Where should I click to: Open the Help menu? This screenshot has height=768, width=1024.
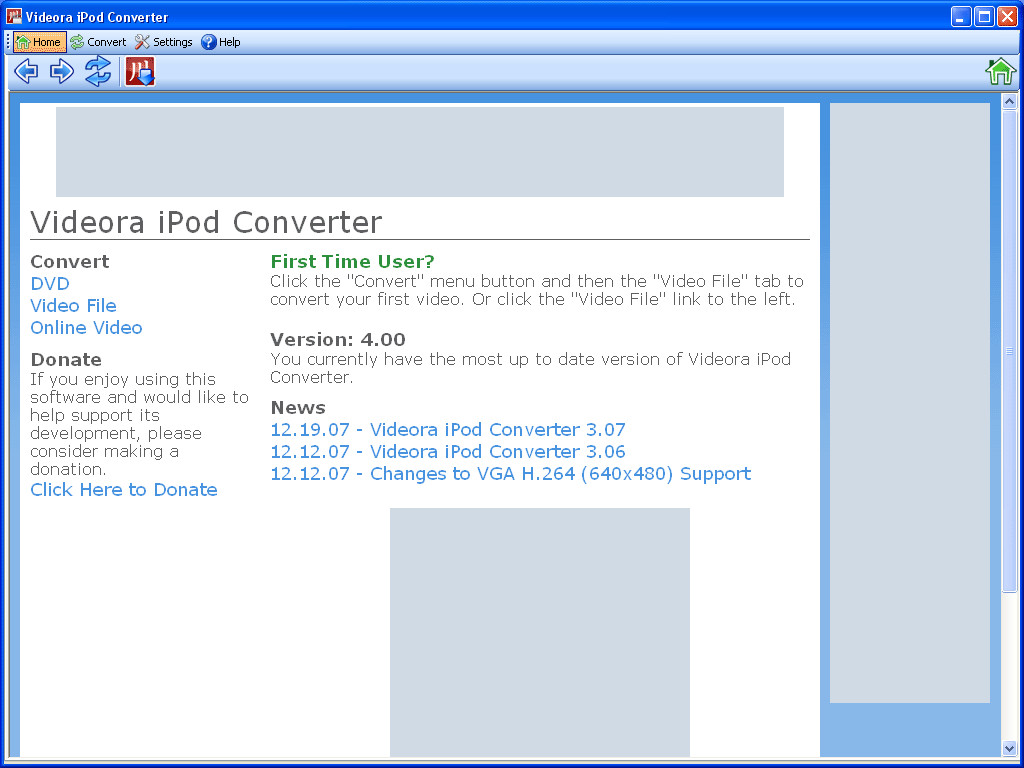pos(221,42)
